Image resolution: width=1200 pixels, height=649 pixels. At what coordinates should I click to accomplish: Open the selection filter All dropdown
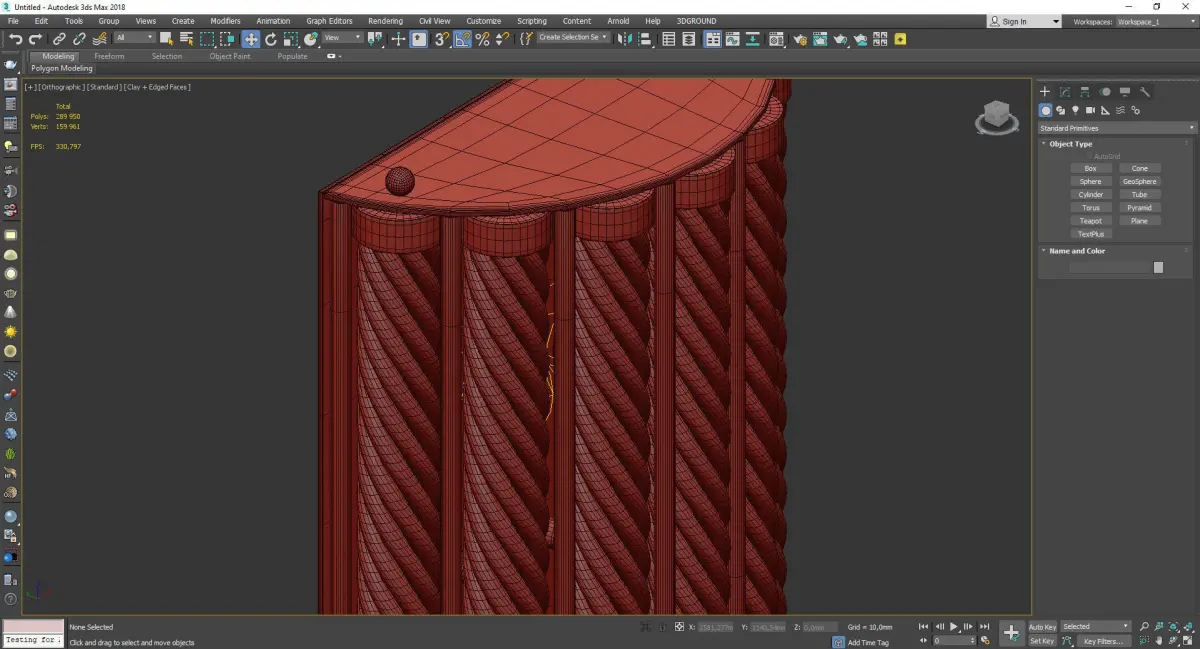coord(134,38)
